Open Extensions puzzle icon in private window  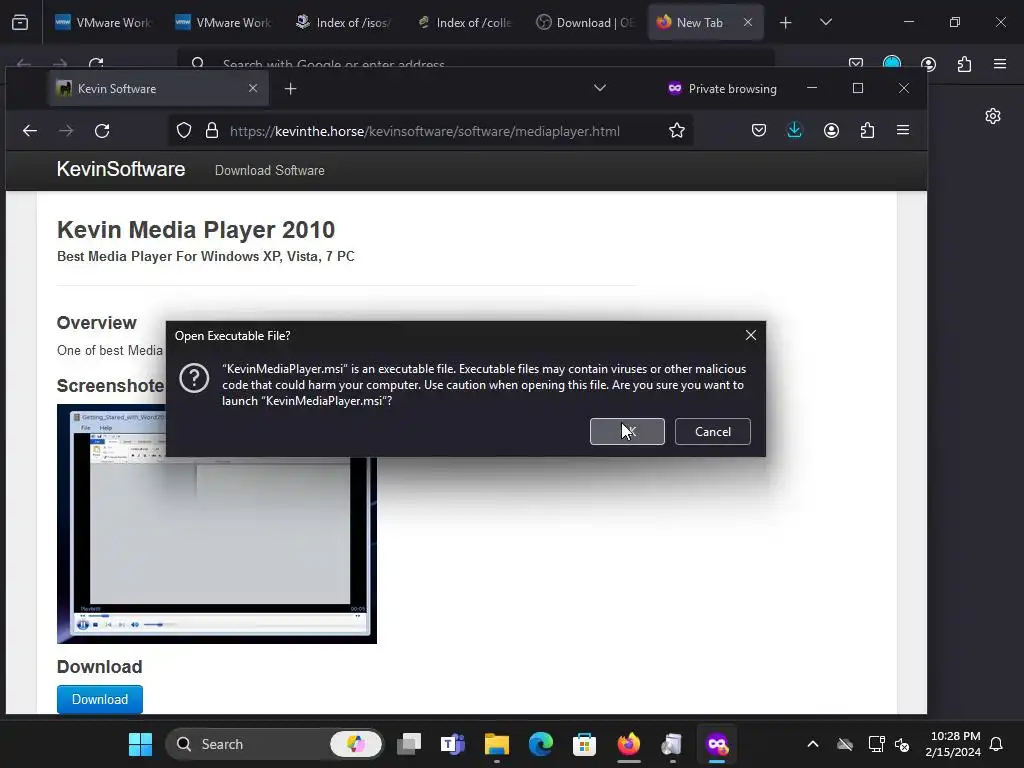tap(867, 131)
